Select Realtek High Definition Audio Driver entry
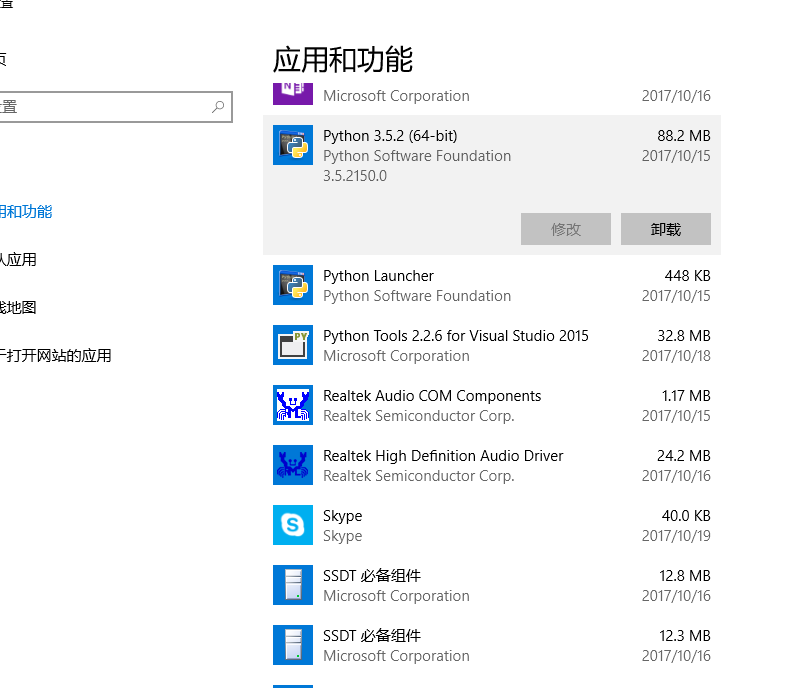Screen dimensions: 807x688 (x=492, y=465)
